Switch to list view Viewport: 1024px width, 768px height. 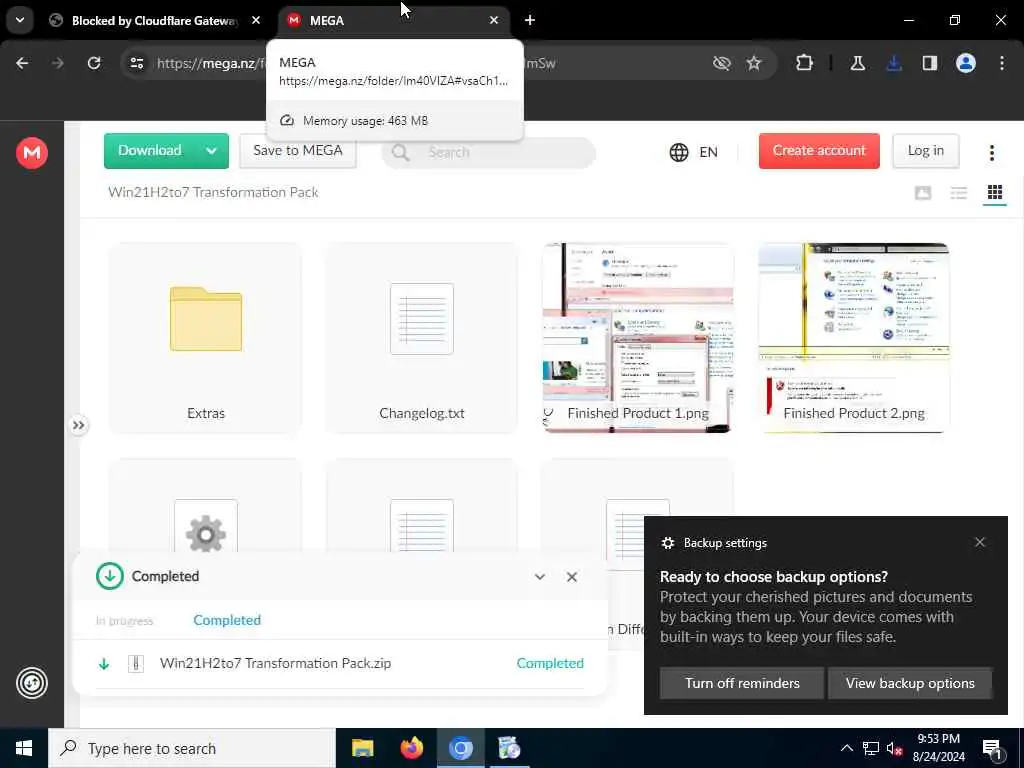tap(958, 193)
